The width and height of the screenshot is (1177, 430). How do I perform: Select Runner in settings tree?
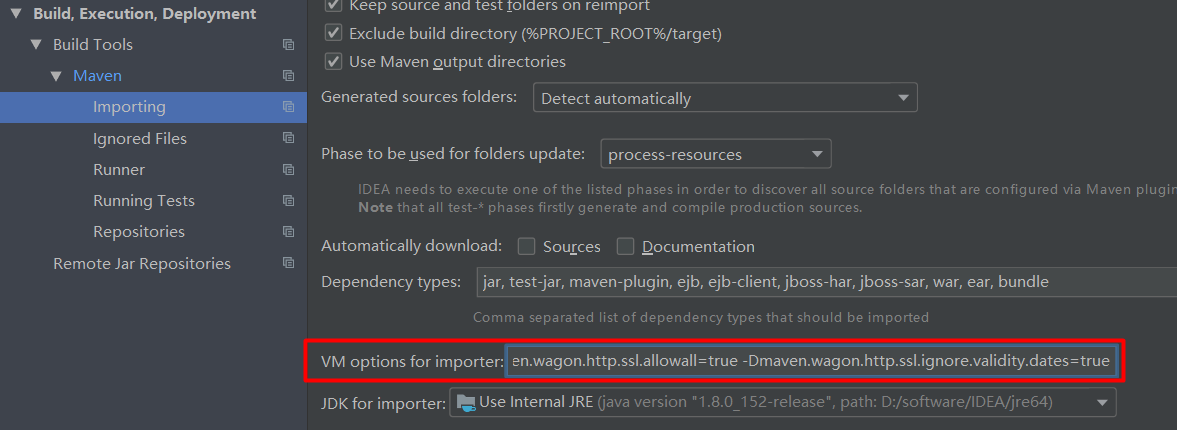[x=119, y=169]
